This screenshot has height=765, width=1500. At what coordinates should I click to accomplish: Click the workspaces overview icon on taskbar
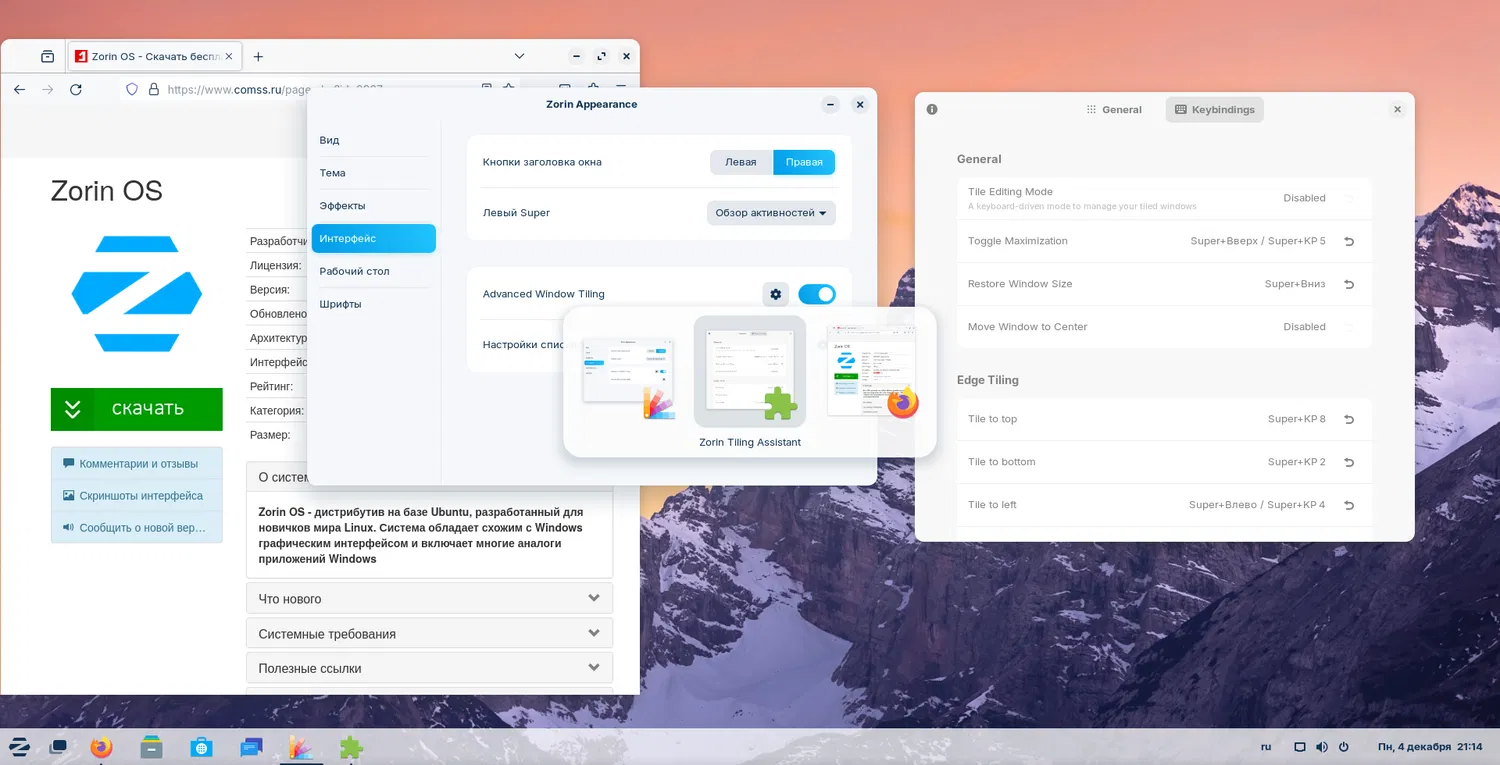[x=59, y=747]
